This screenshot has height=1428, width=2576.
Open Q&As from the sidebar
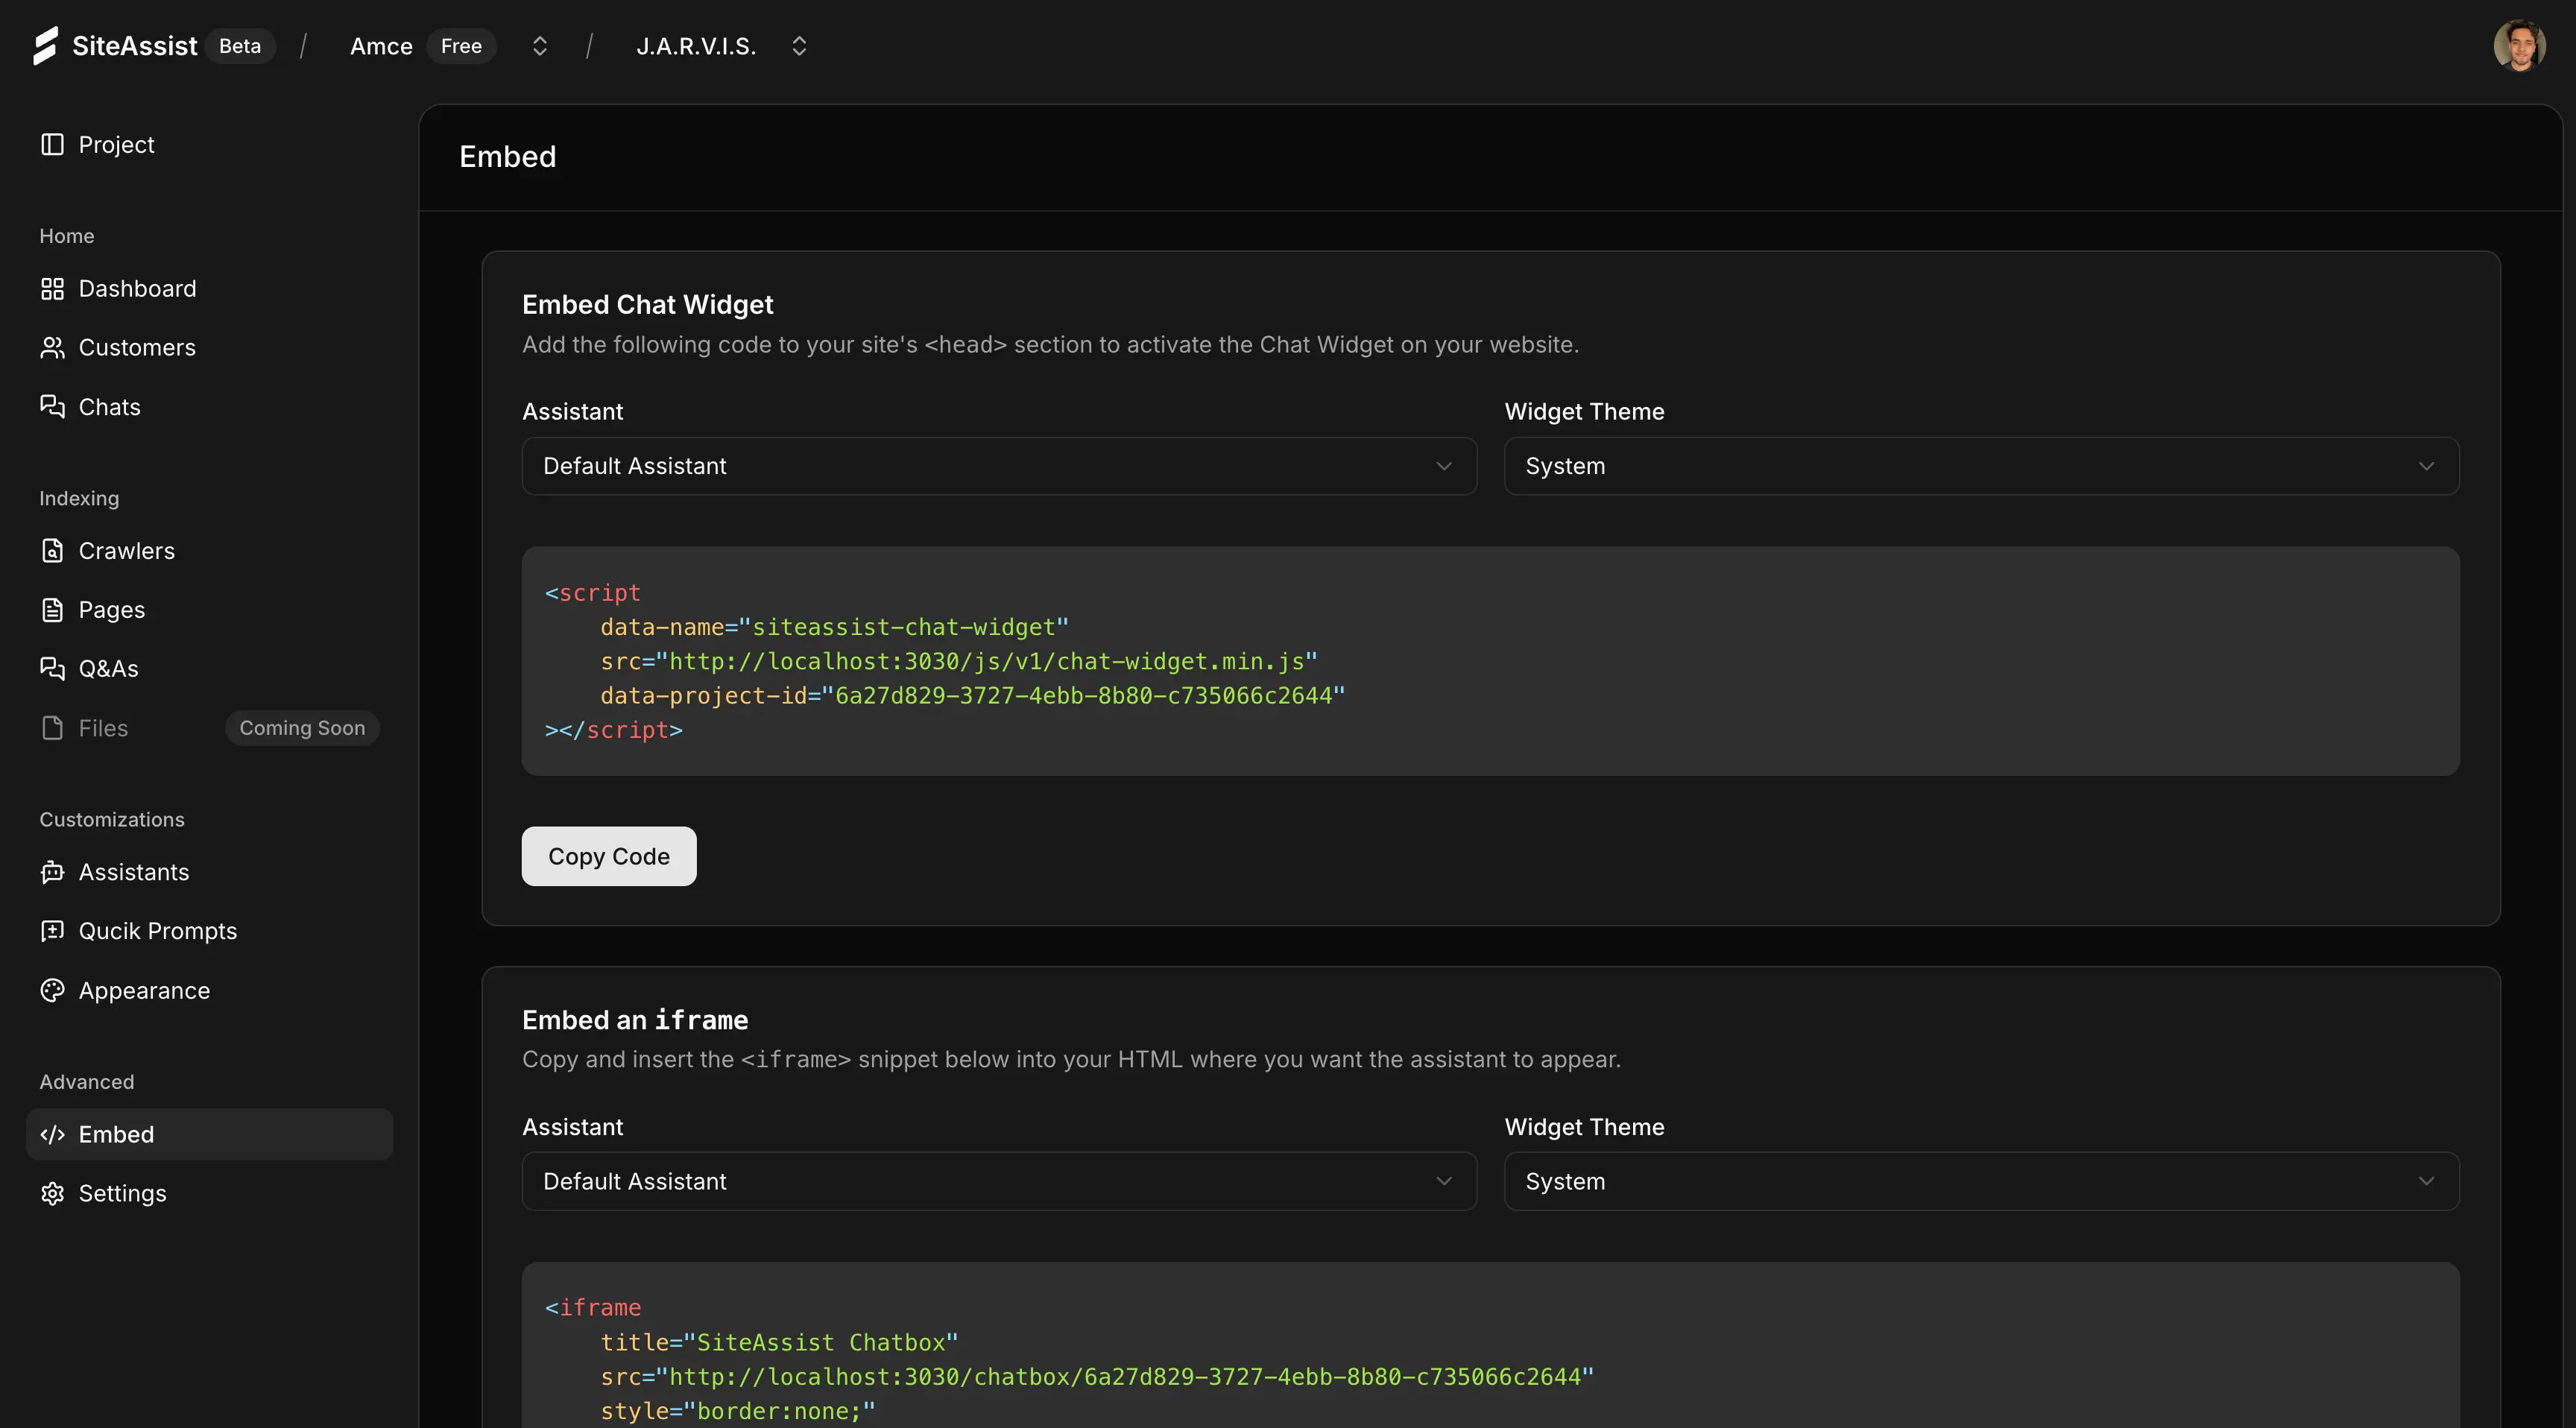click(x=209, y=669)
